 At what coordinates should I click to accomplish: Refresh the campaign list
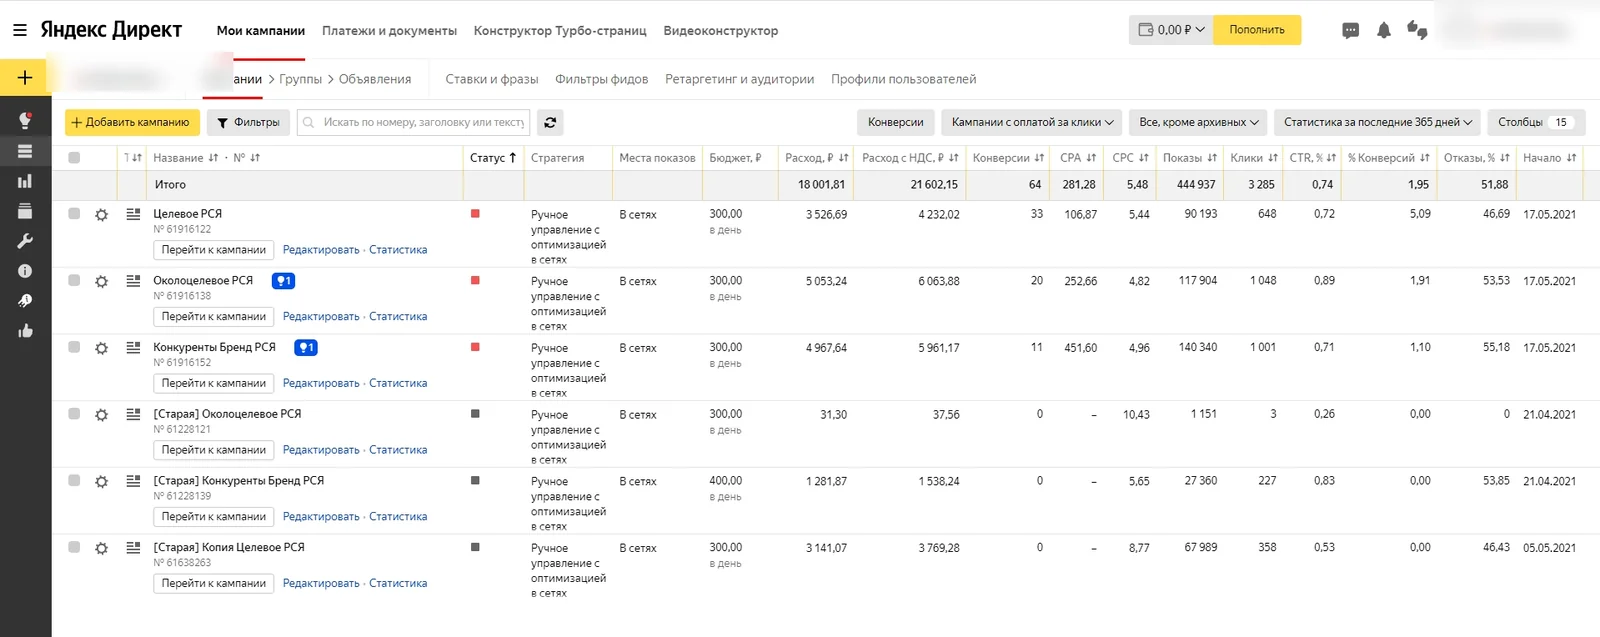click(x=550, y=122)
